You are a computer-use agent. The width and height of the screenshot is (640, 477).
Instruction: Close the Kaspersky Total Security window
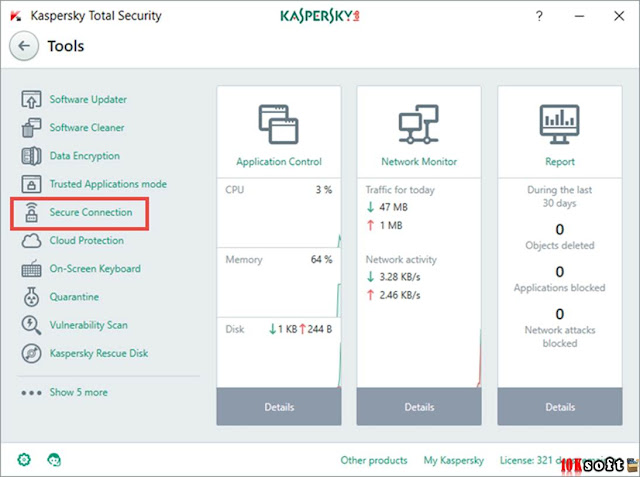(x=619, y=16)
